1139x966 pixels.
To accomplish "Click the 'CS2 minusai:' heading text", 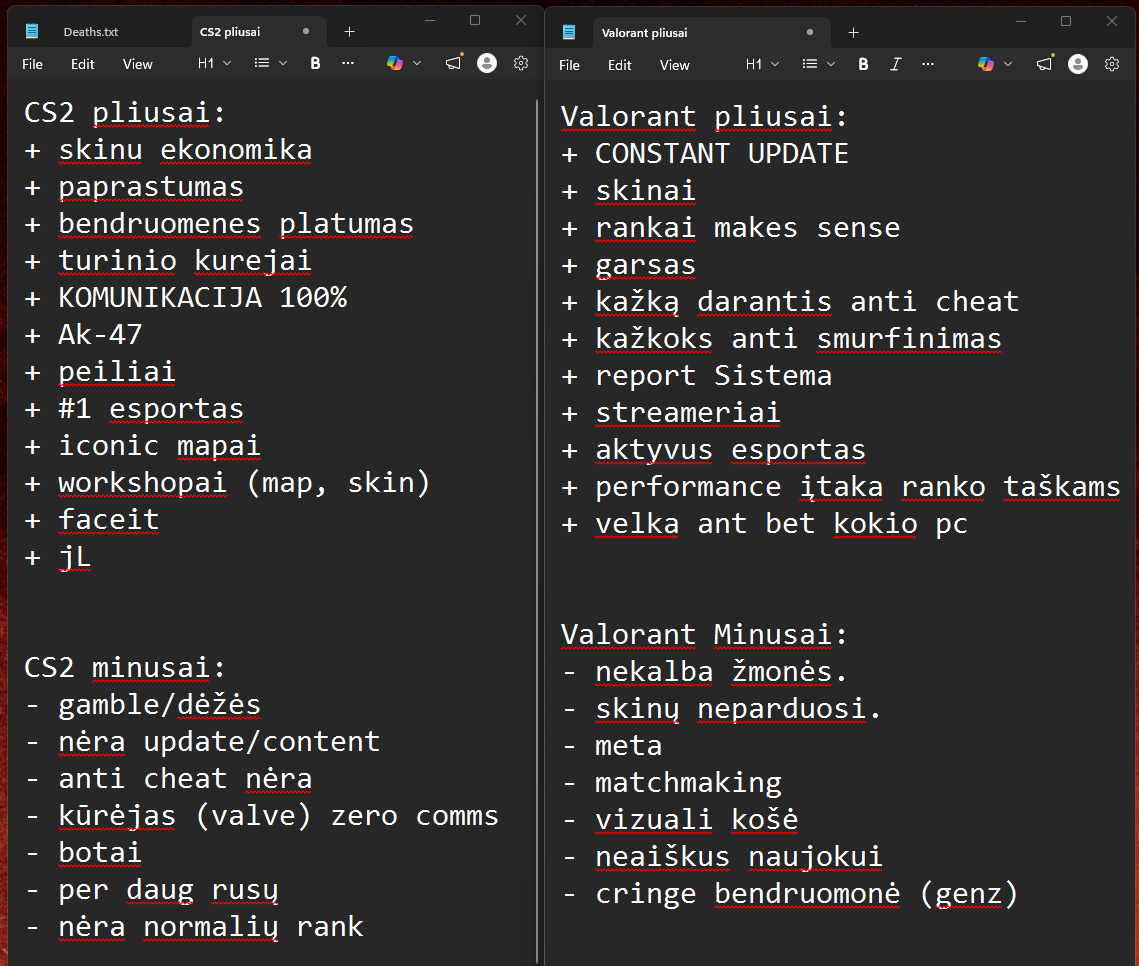I will [x=125, y=667].
